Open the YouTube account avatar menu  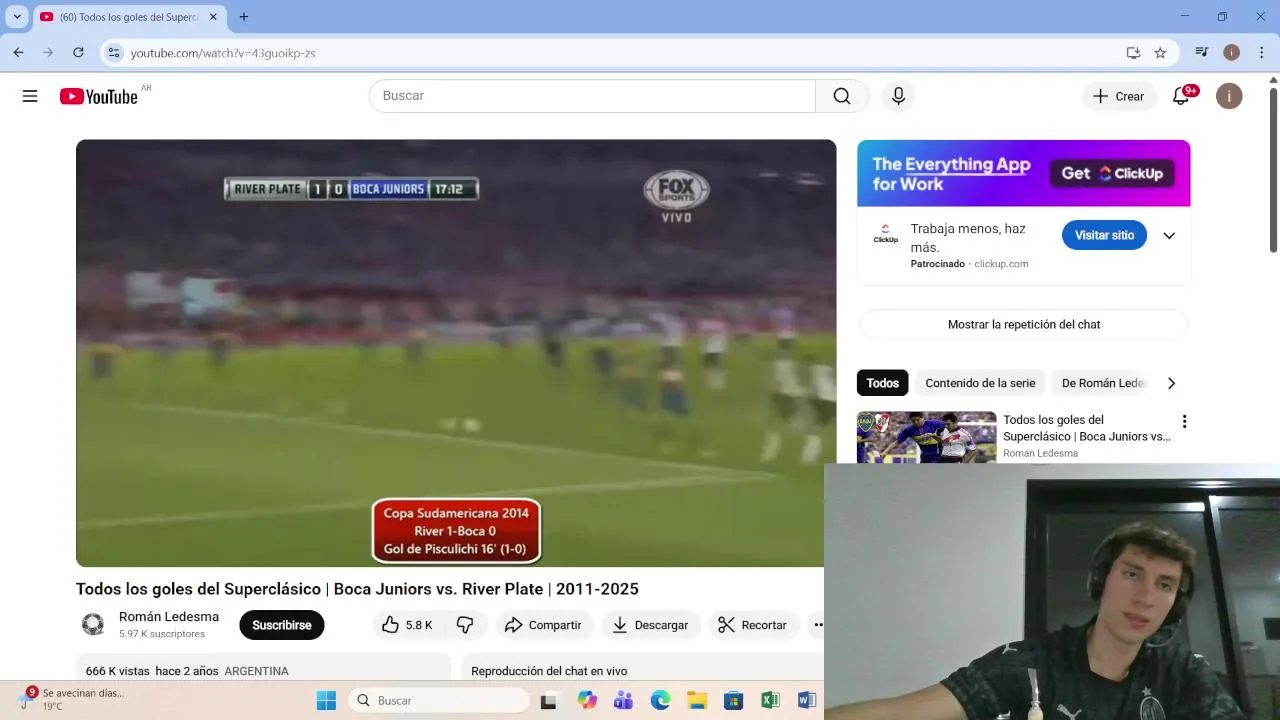(x=1229, y=96)
